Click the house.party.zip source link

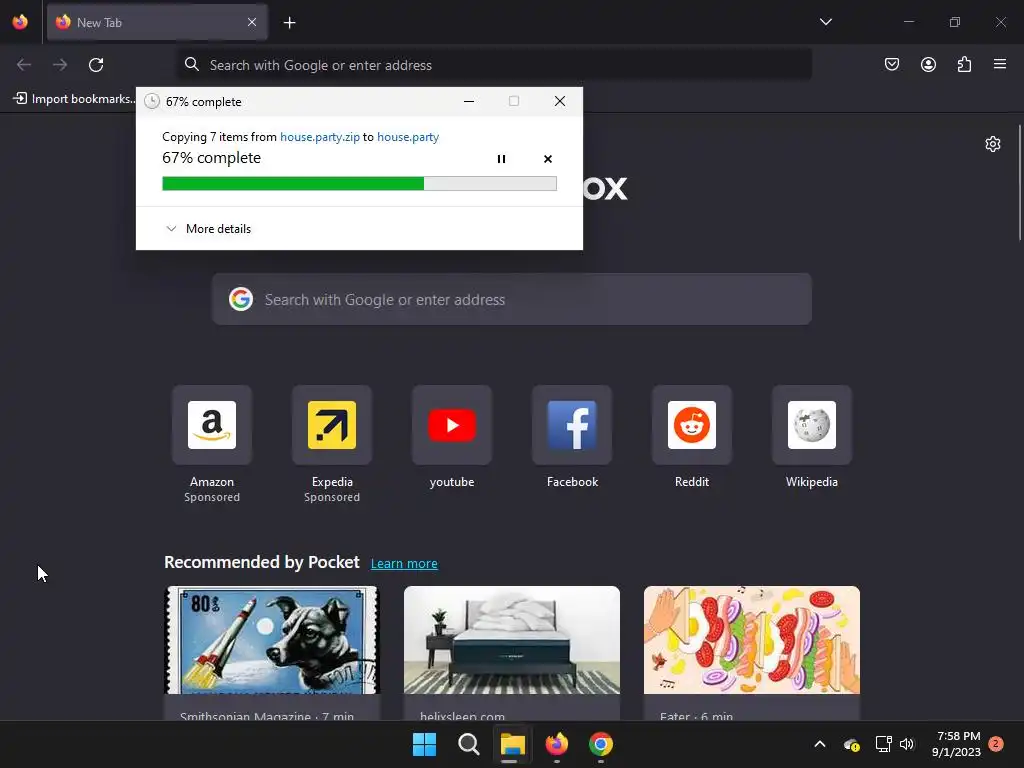coord(320,136)
